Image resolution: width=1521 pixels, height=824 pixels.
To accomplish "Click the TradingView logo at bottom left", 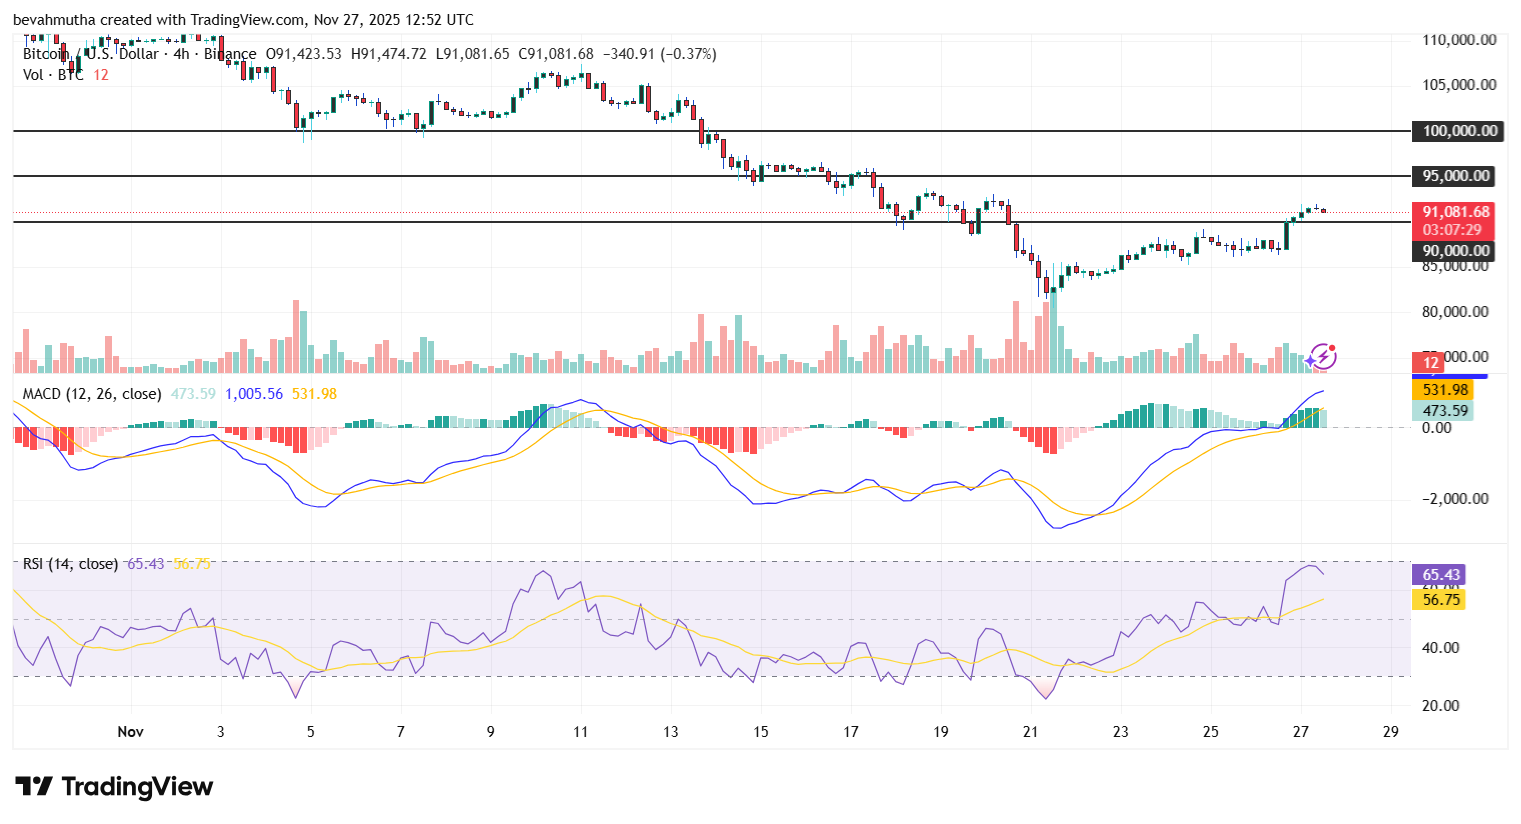I will click(x=114, y=787).
